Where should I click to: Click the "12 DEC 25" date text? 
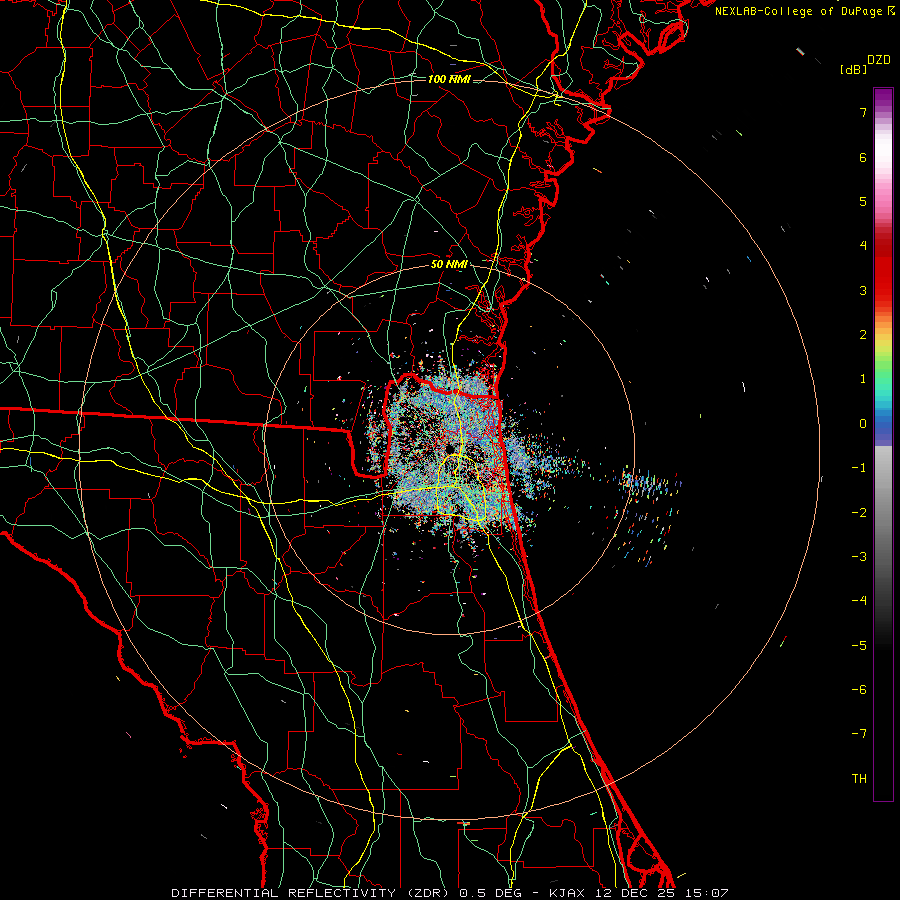(x=633, y=893)
